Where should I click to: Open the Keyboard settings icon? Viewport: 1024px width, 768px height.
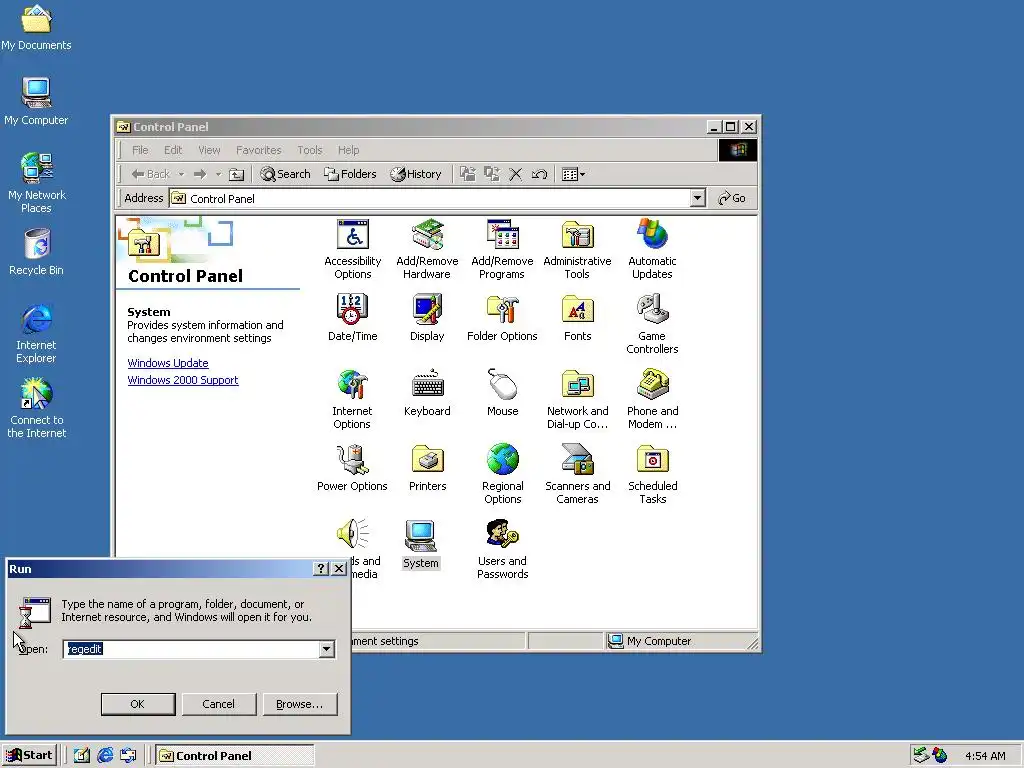[427, 393]
